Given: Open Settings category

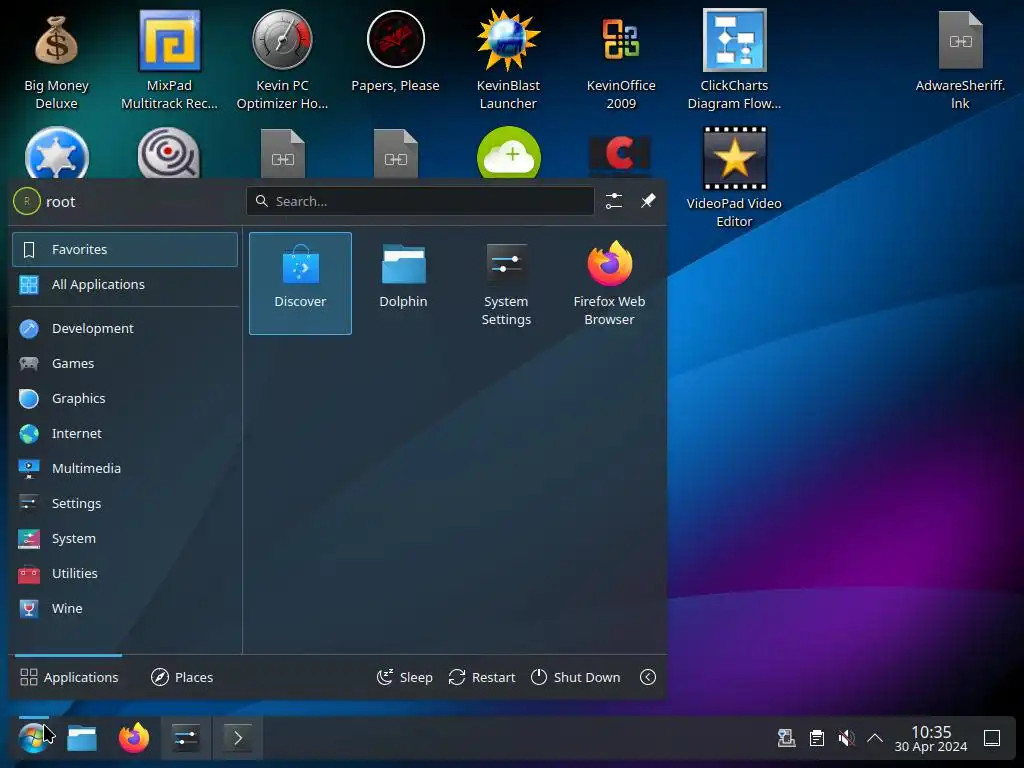Looking at the screenshot, I should pyautogui.click(x=125, y=504).
